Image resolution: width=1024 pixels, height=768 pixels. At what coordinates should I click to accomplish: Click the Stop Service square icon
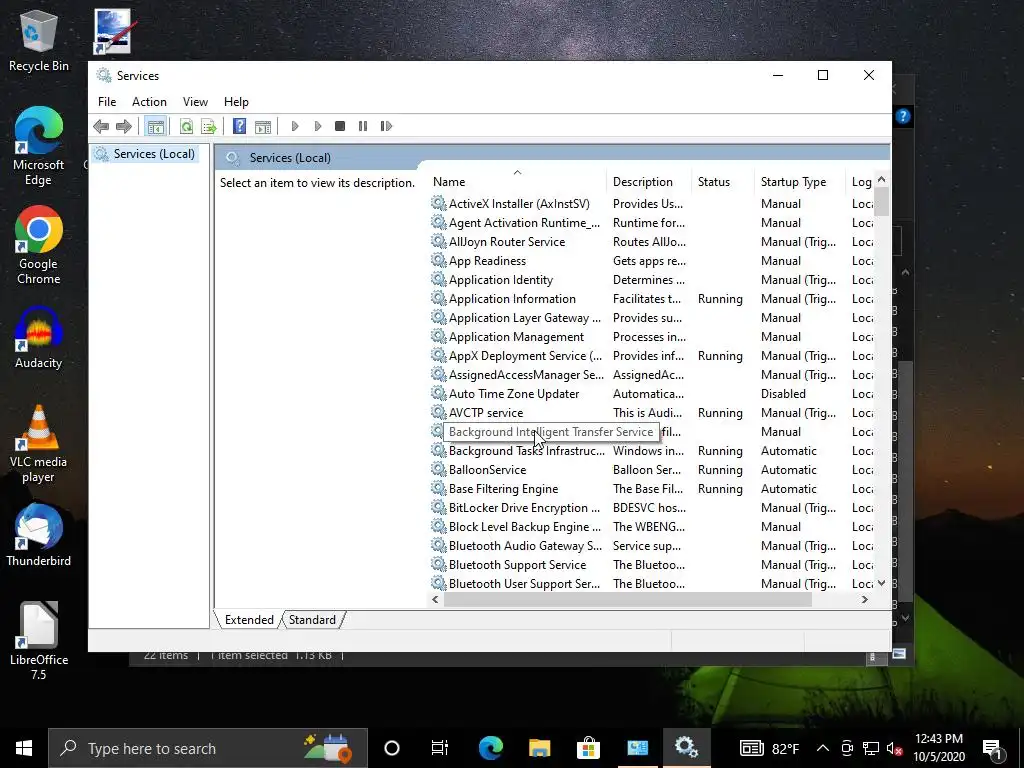pyautogui.click(x=340, y=126)
